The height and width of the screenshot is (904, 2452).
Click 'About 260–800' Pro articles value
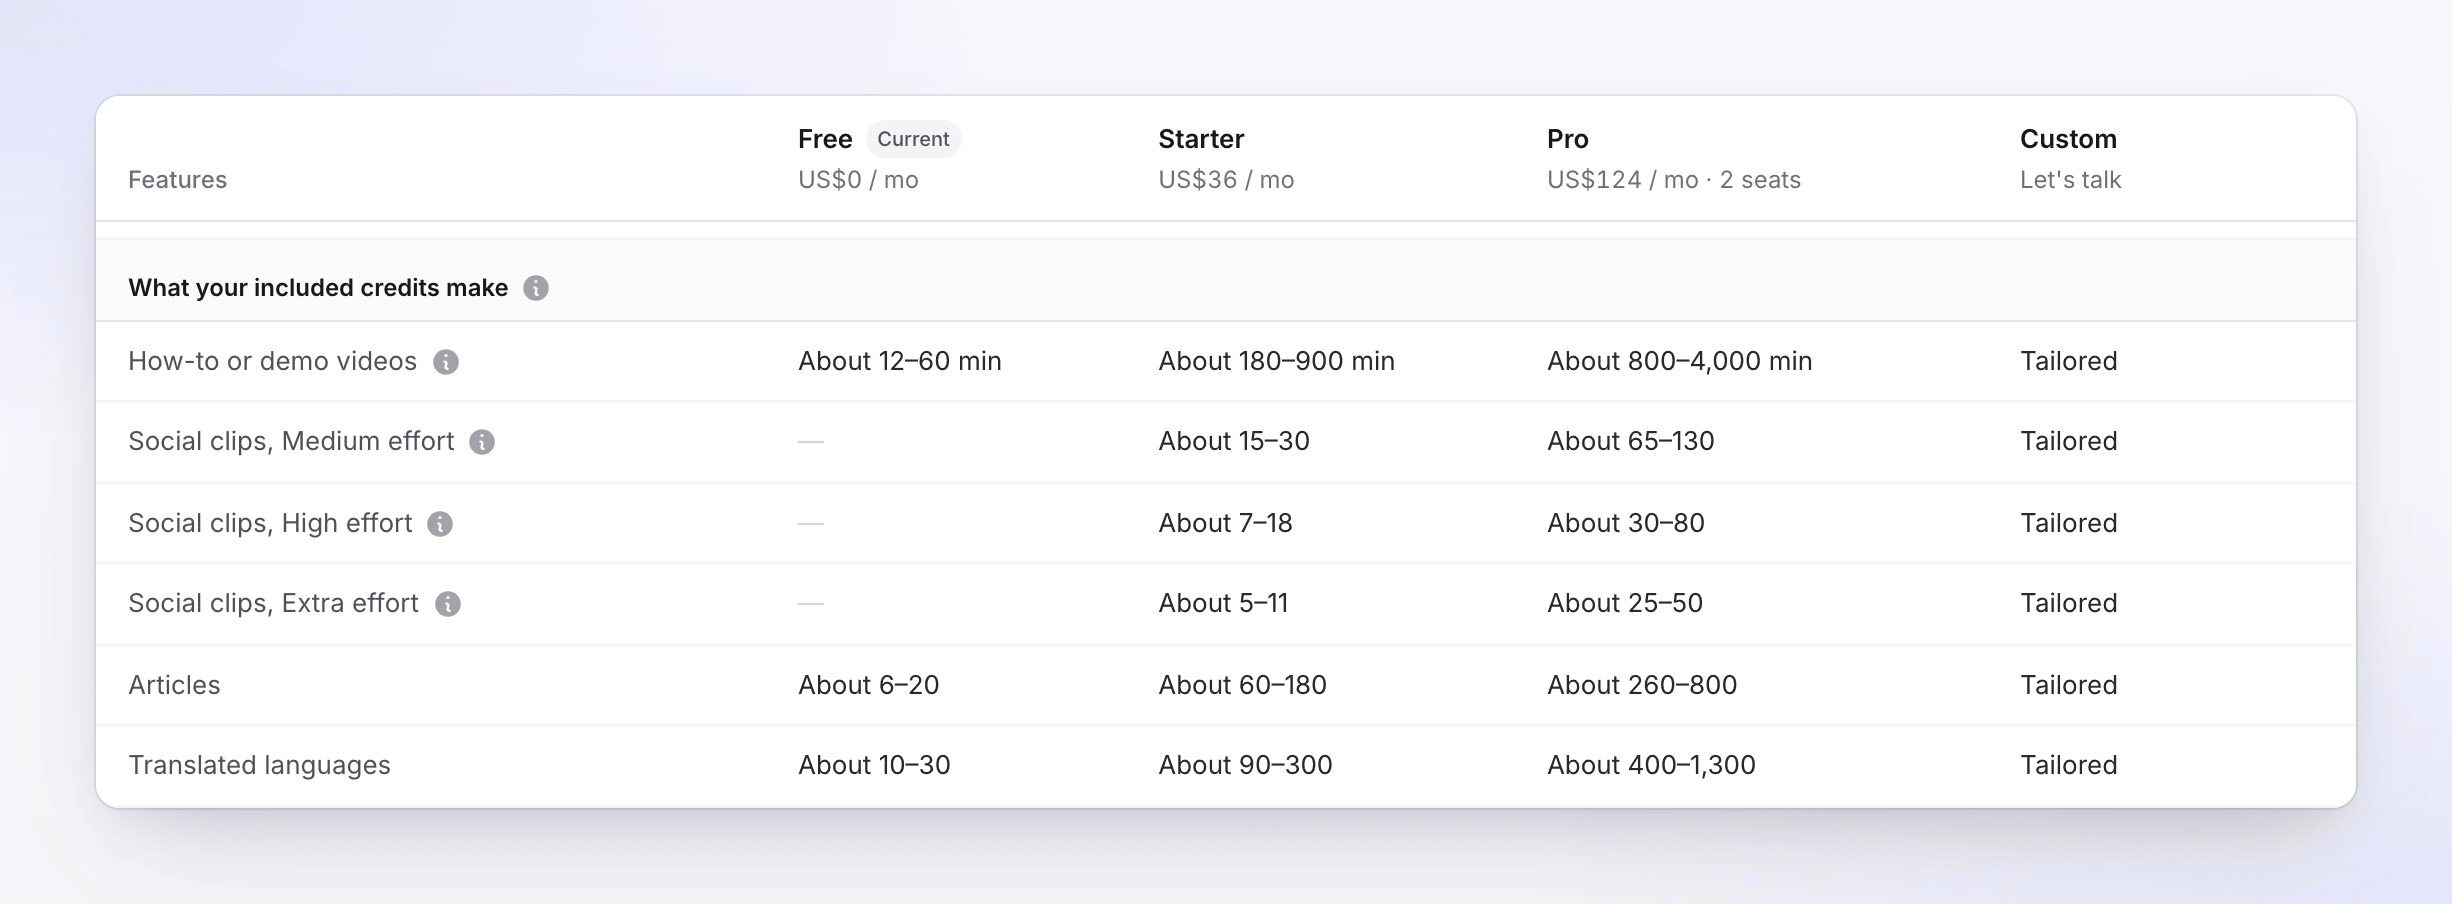pyautogui.click(x=1642, y=685)
